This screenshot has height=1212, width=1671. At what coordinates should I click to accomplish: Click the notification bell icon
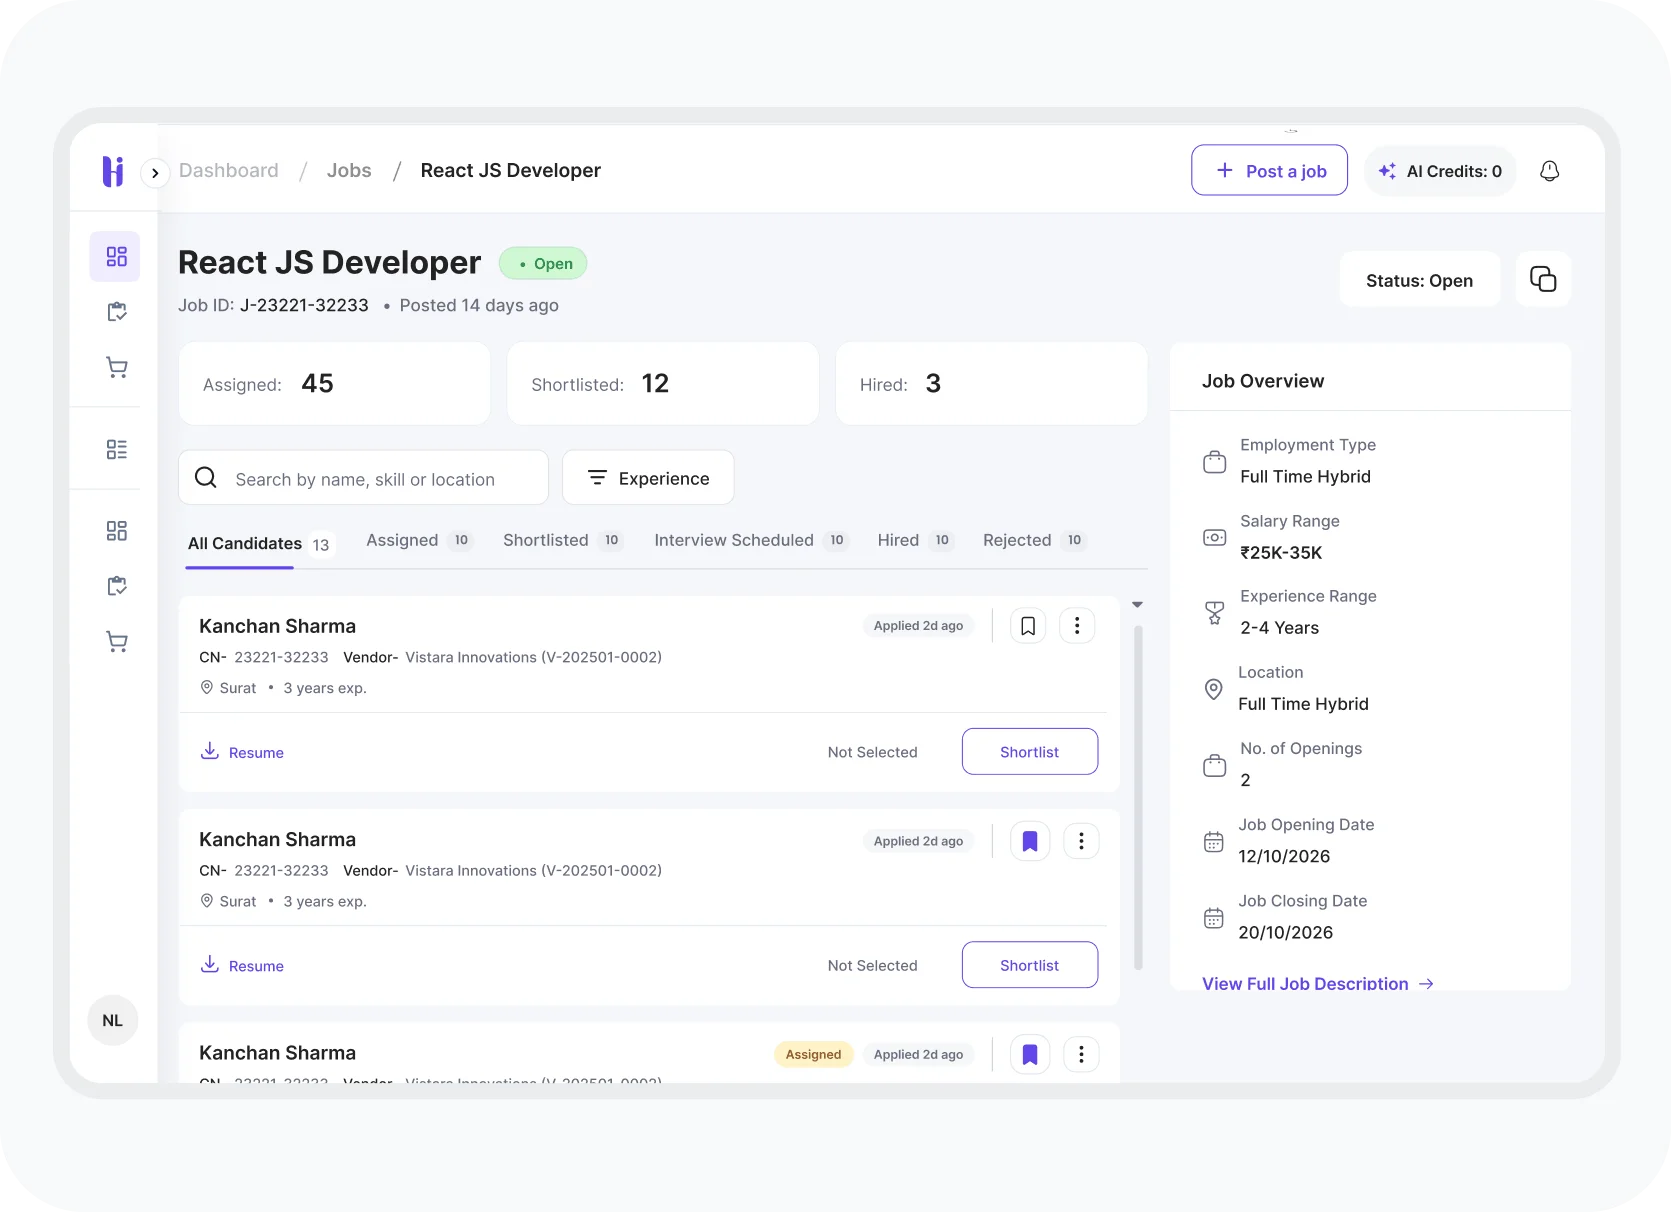(1549, 171)
